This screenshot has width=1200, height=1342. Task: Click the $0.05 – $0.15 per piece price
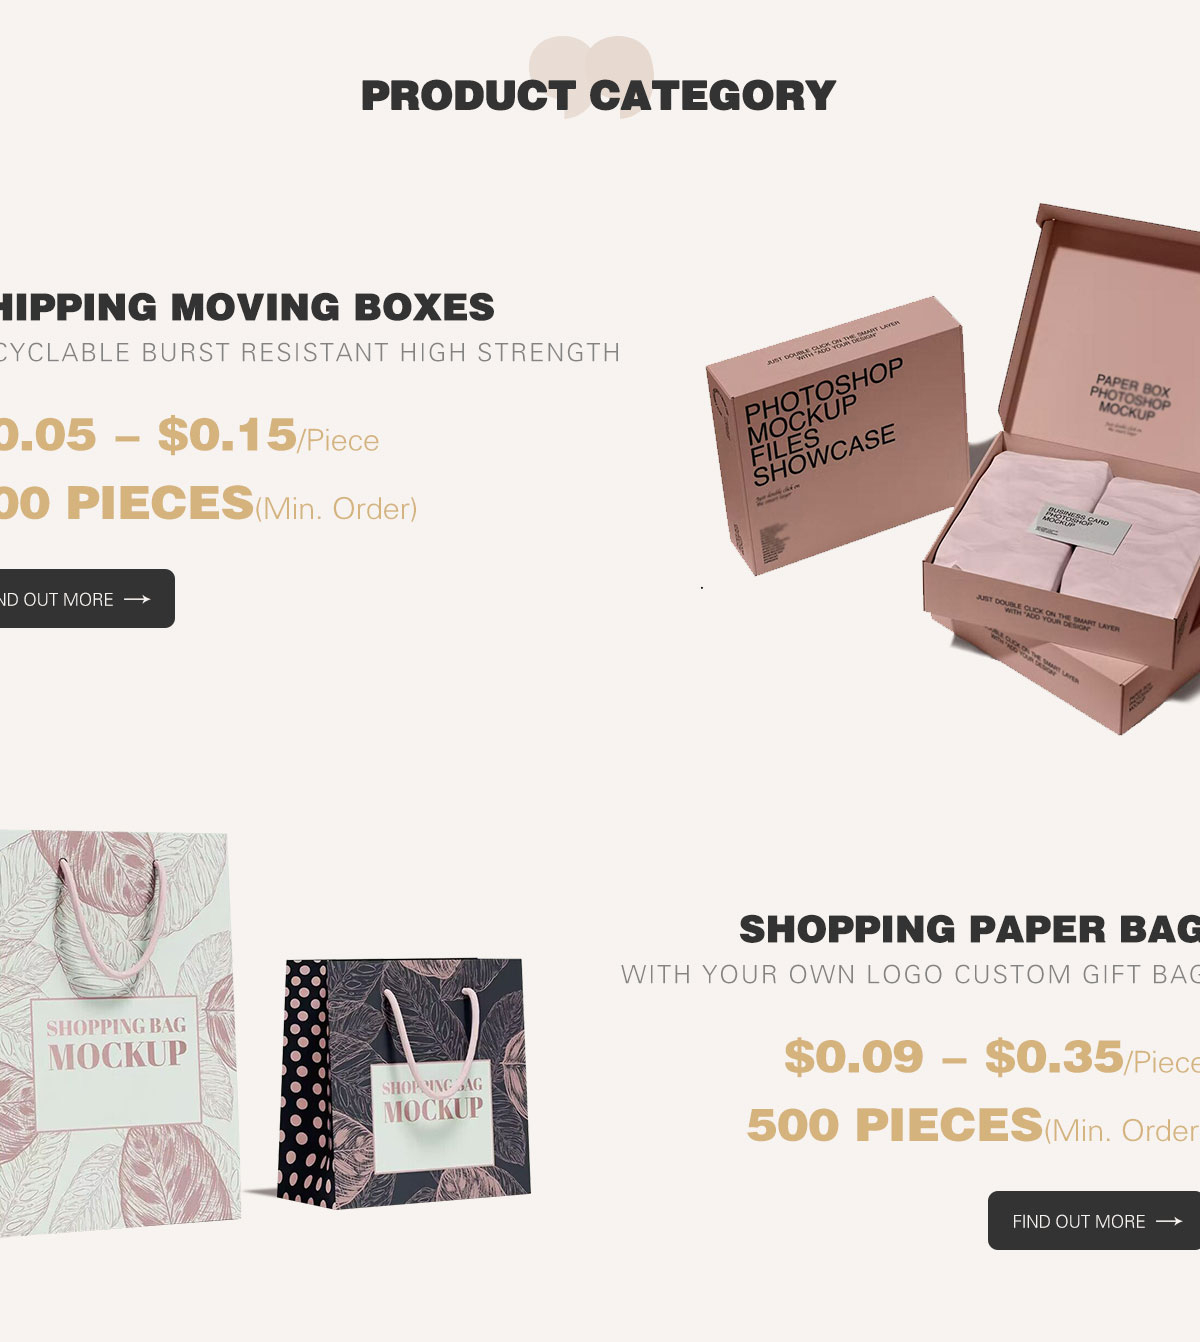(x=188, y=436)
